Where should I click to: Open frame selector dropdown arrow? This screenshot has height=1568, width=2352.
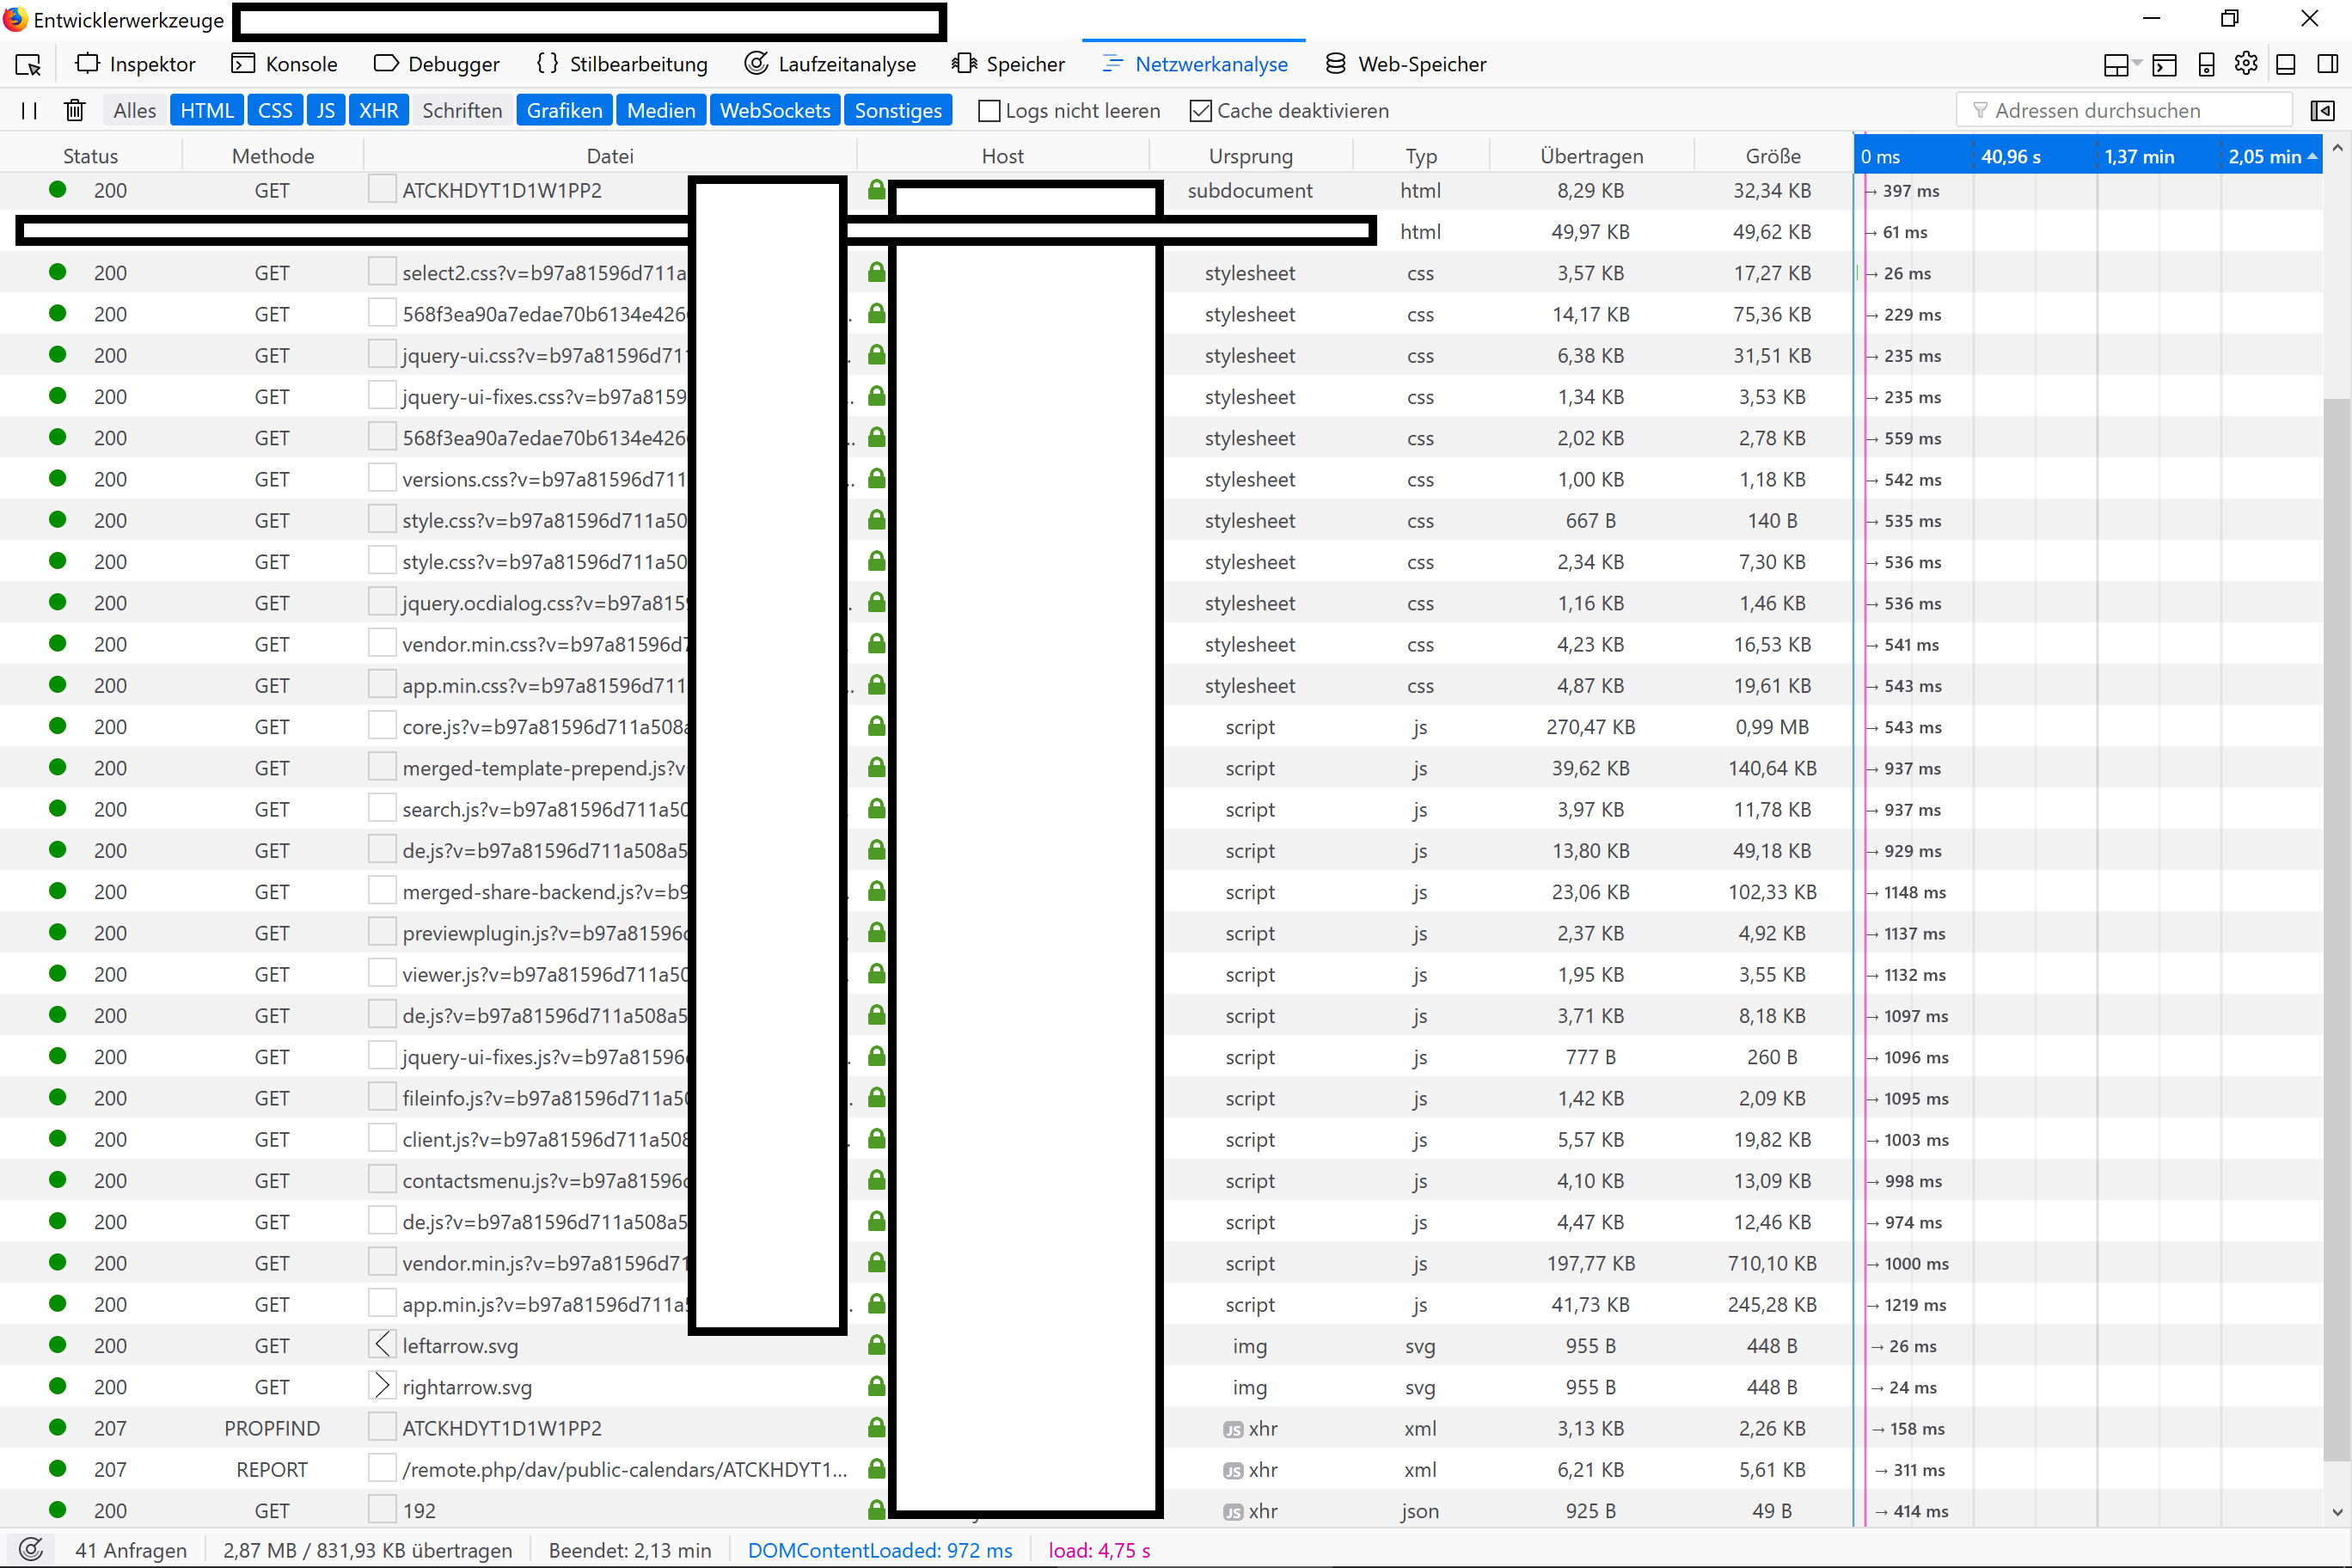pos(2137,63)
